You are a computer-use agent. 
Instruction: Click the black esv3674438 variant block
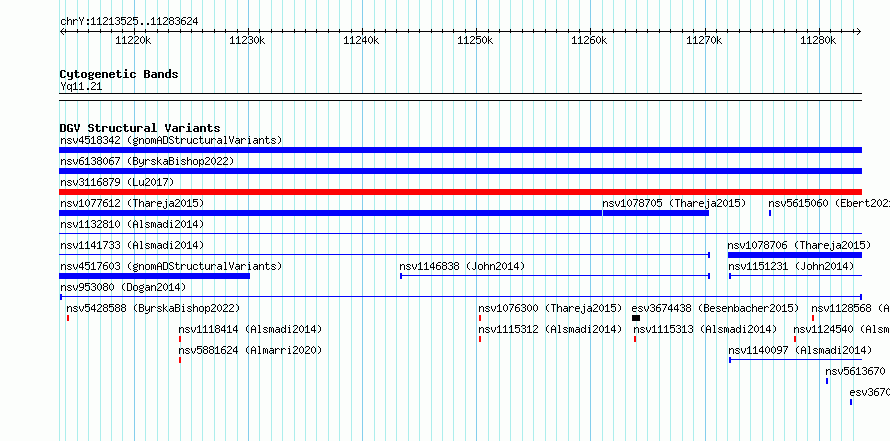coord(636,318)
